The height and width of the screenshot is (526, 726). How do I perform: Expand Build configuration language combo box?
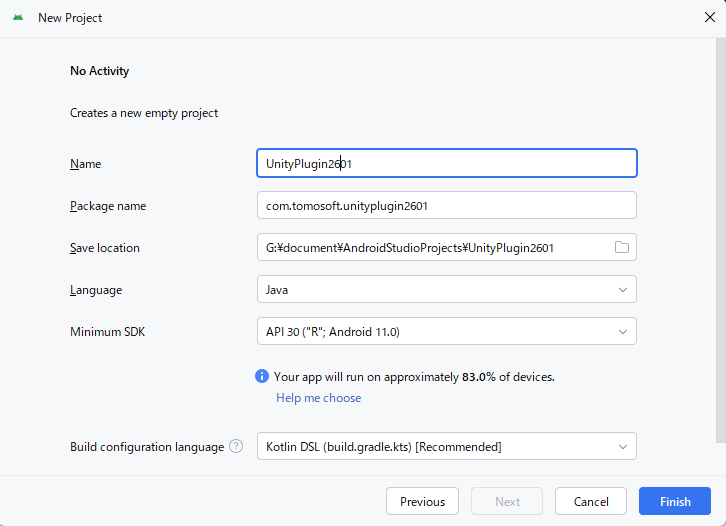coord(446,446)
